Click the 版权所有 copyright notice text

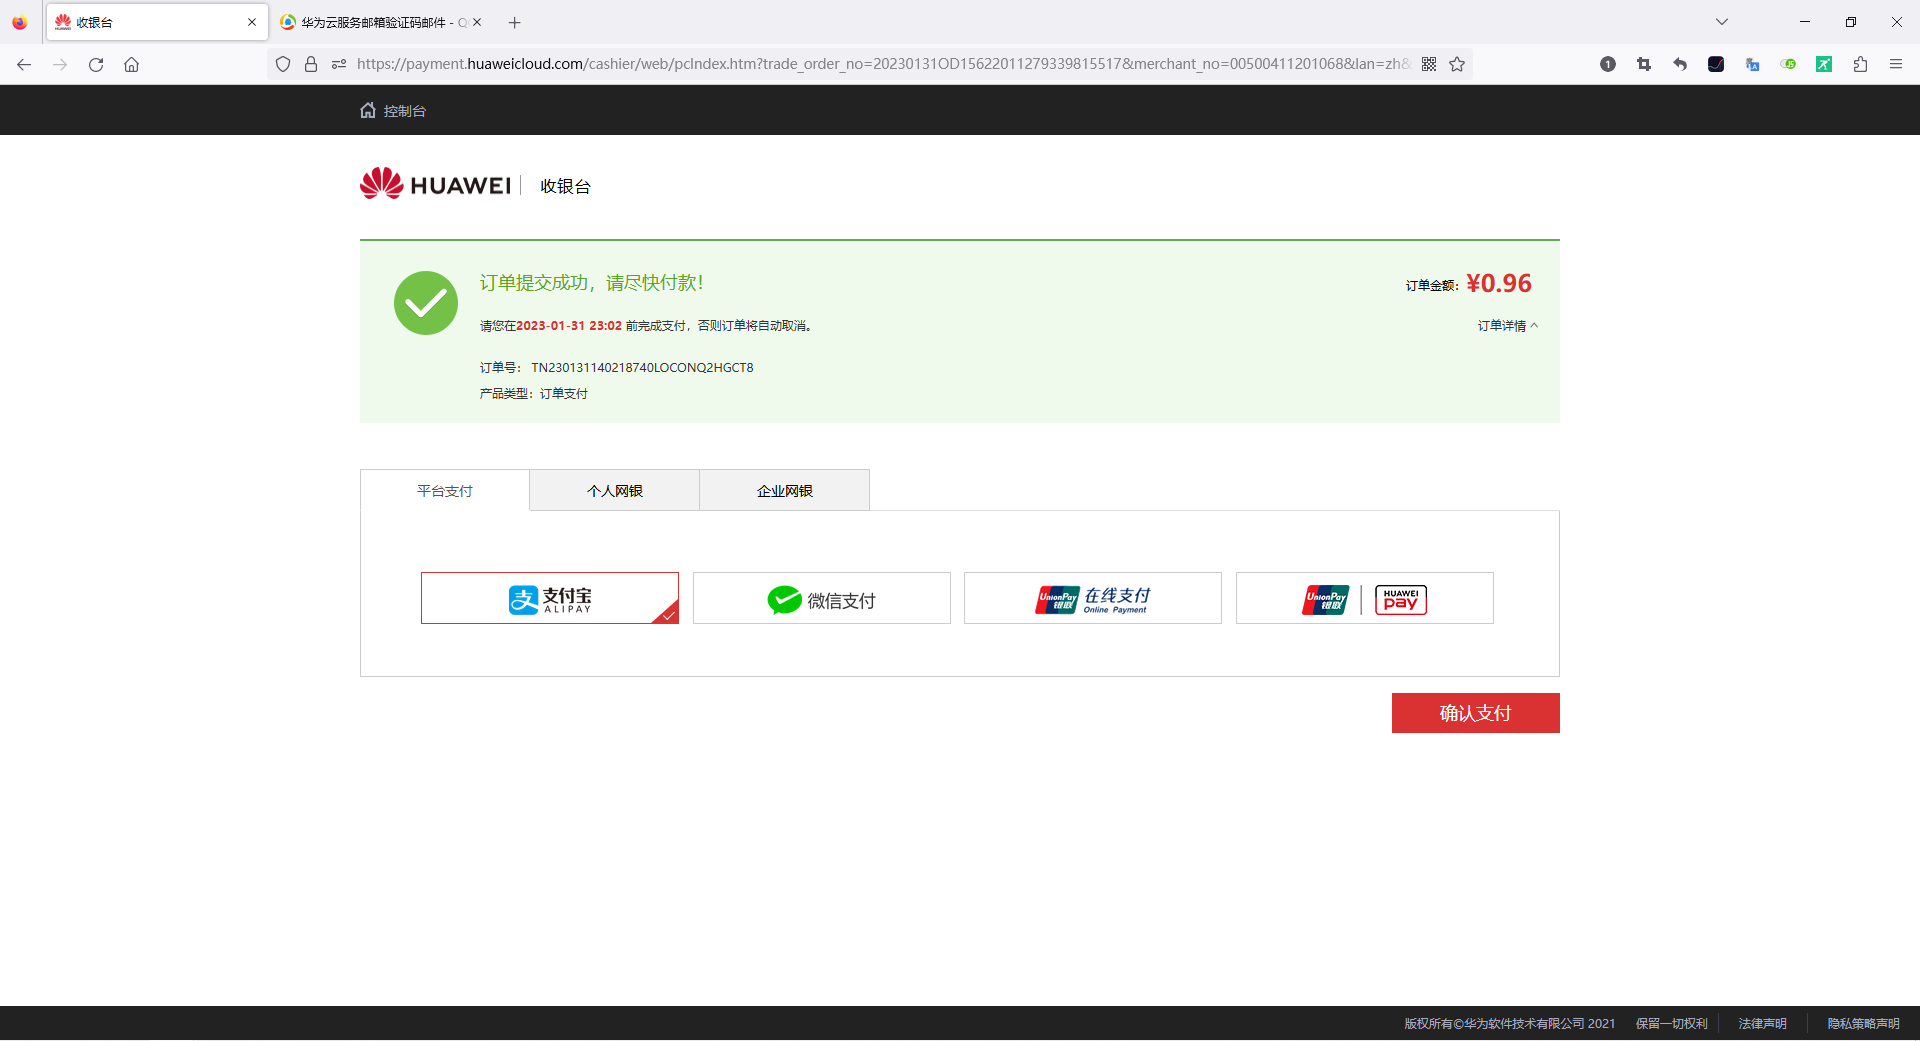[1510, 1023]
